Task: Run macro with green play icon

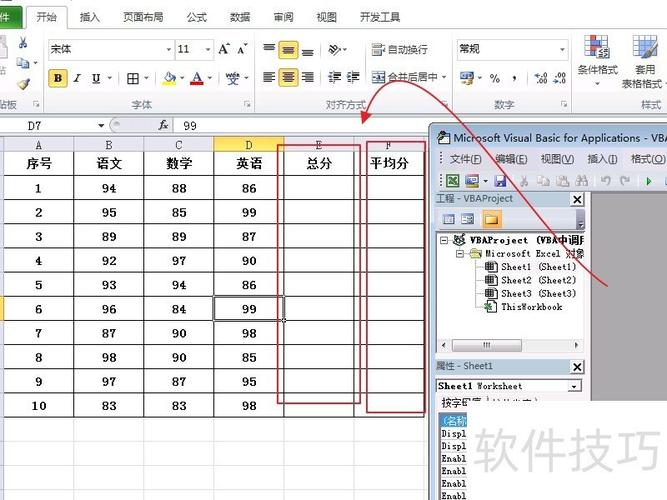Action: [x=649, y=181]
